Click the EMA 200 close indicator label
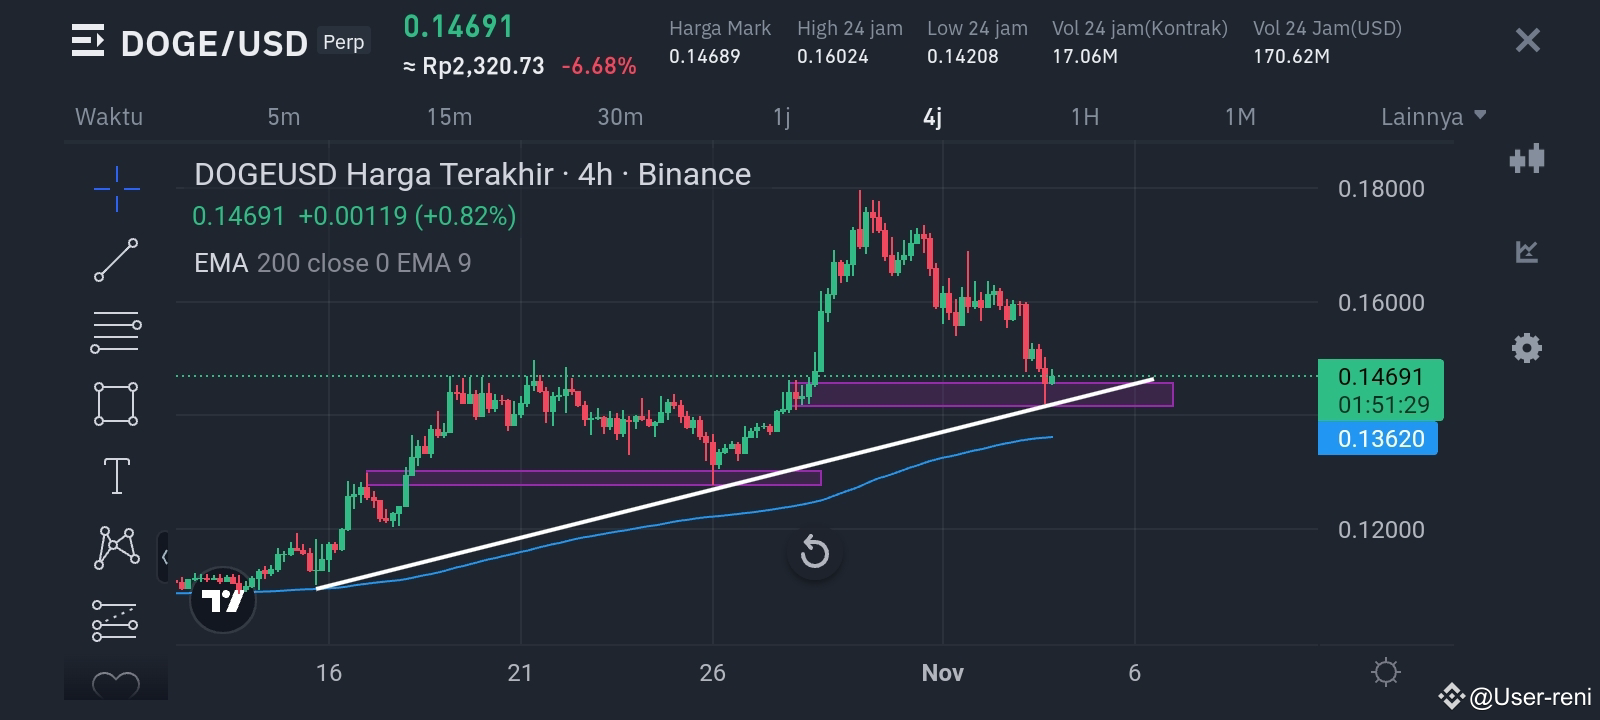 292,263
